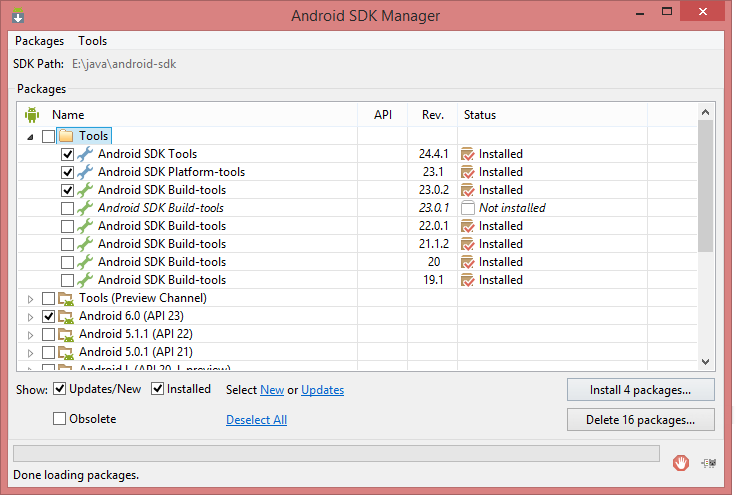Open the Packages menu

pos(39,41)
